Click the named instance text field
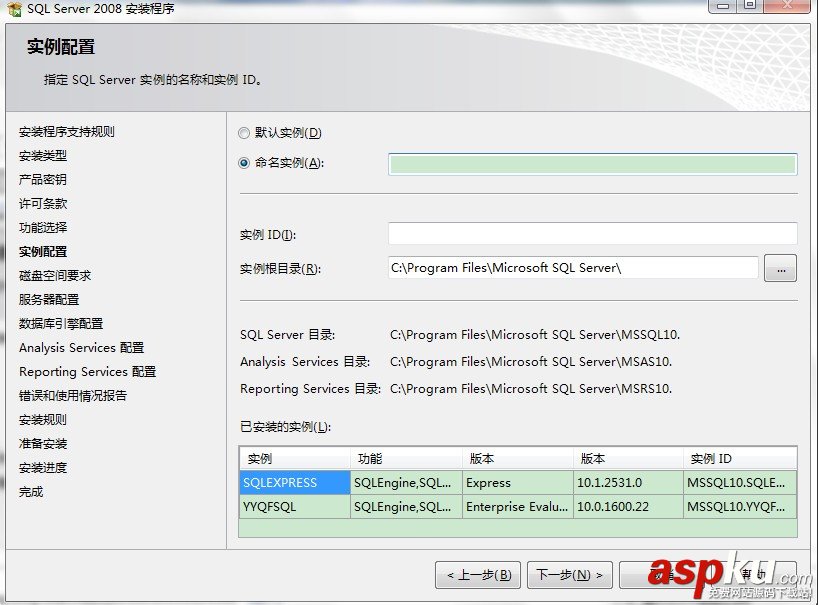 tap(593, 164)
